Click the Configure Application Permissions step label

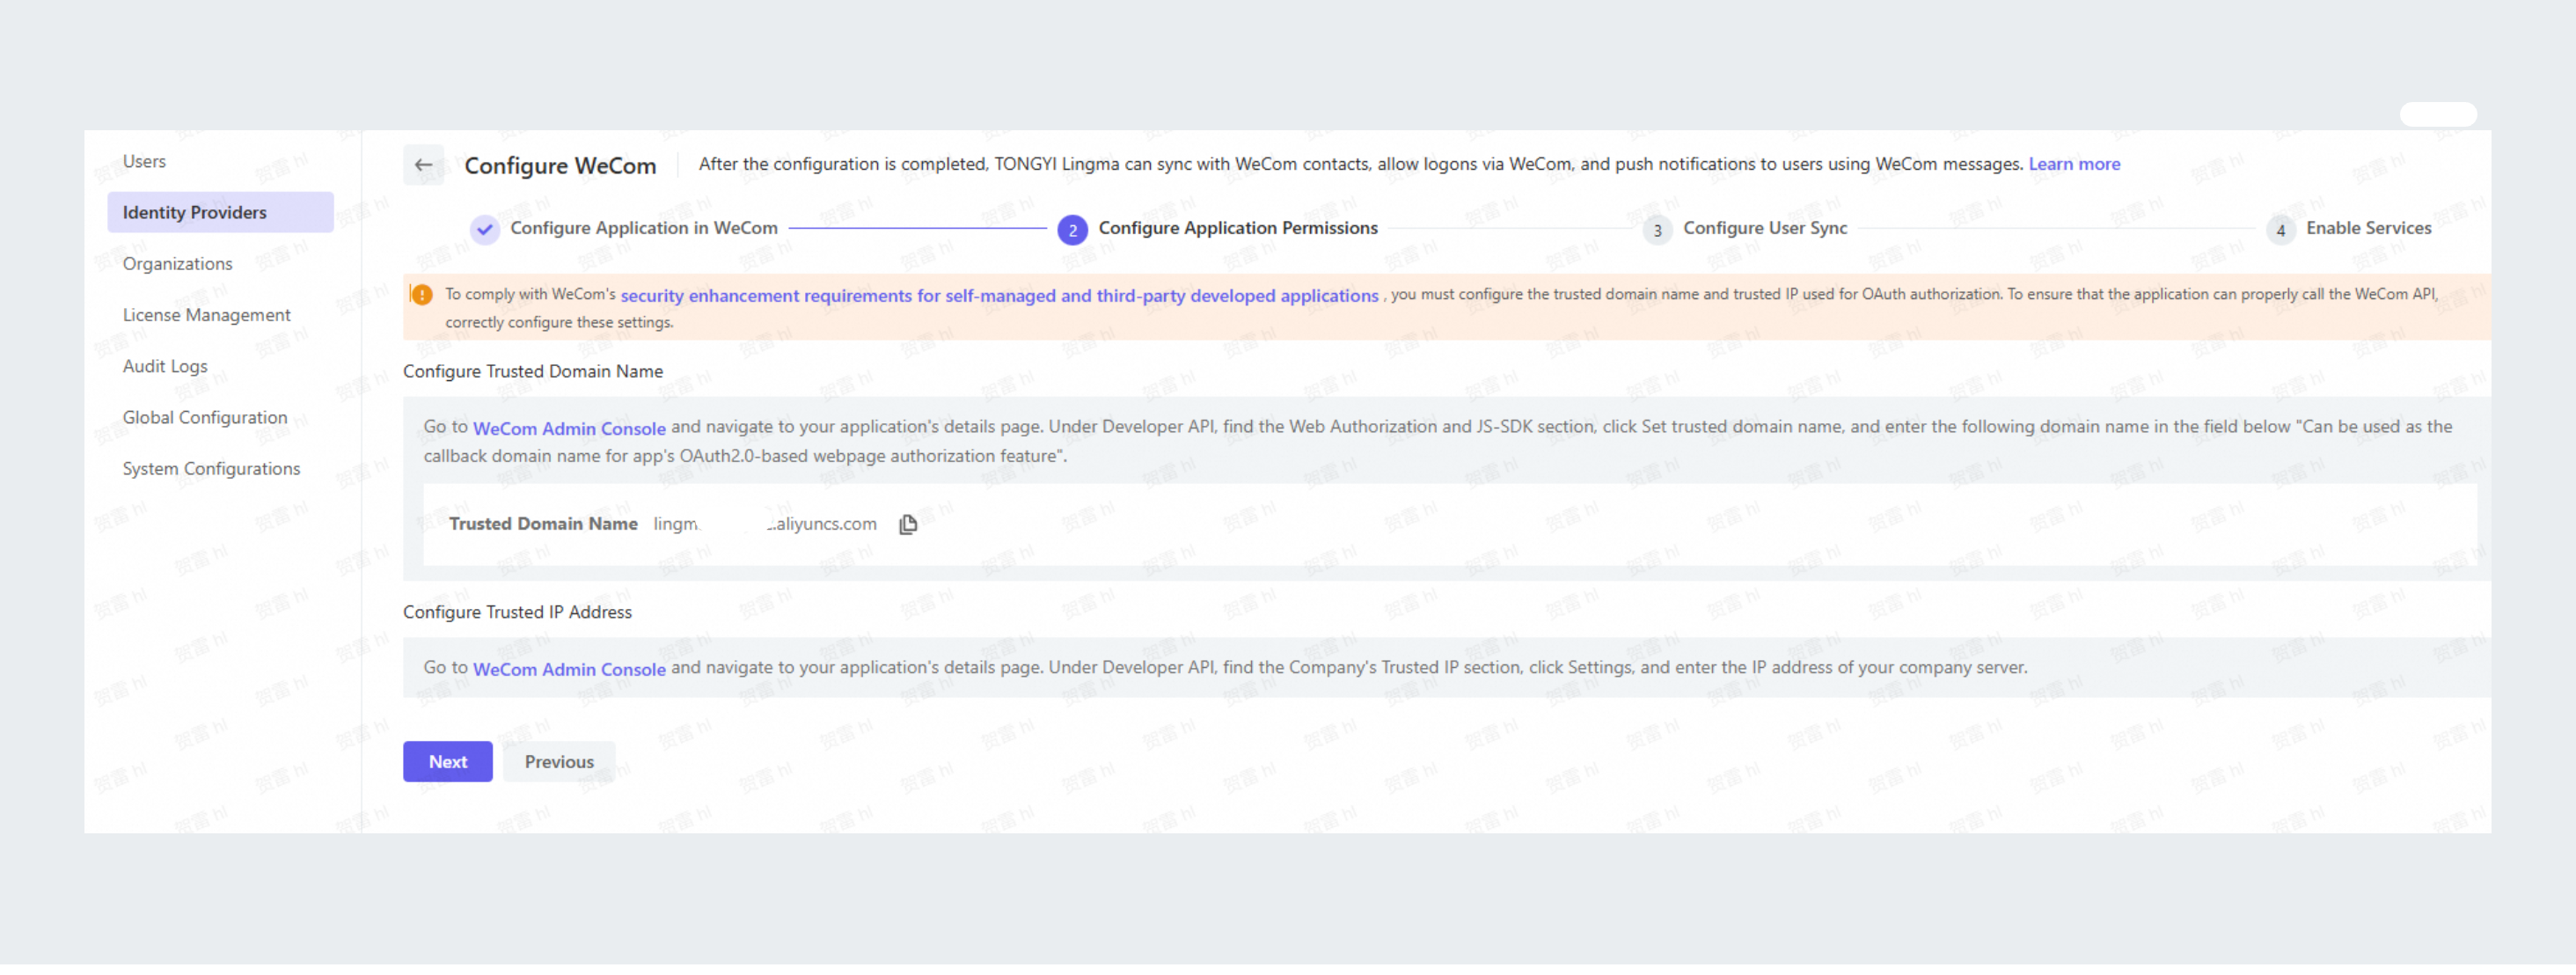1238,228
